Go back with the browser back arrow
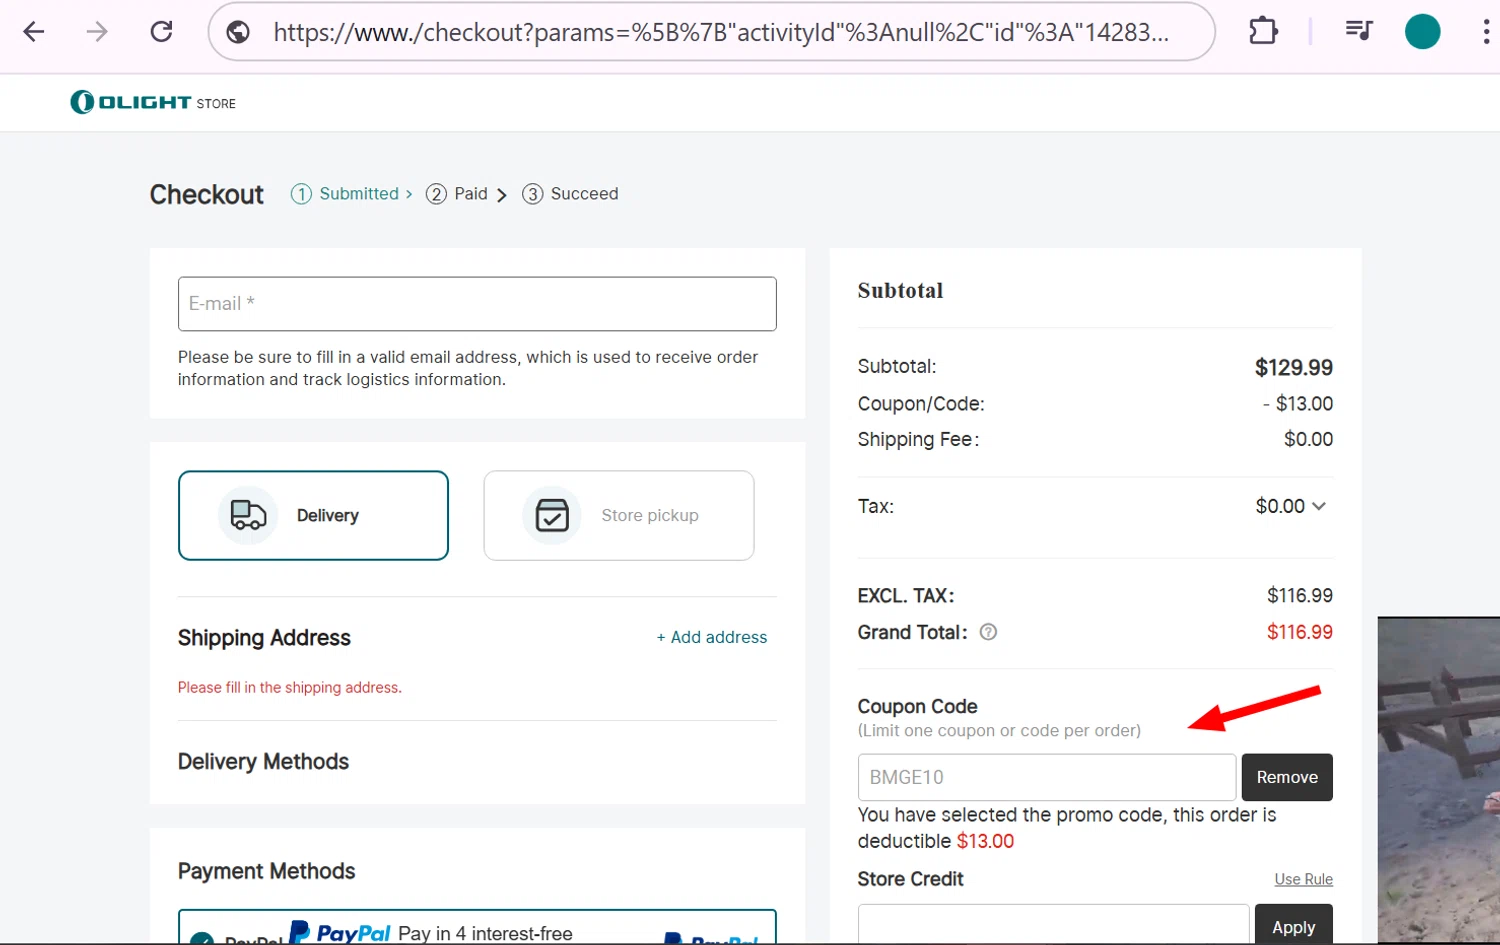 34,32
